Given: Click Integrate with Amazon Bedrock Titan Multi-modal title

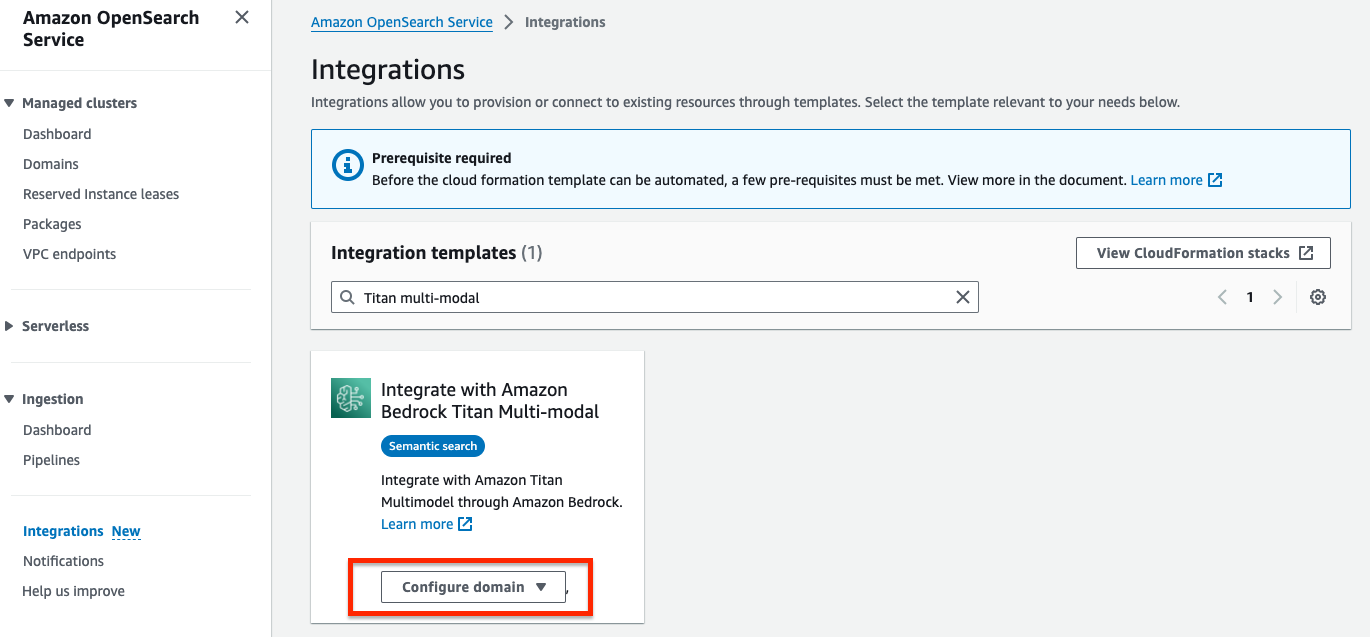Looking at the screenshot, I should click(x=490, y=400).
